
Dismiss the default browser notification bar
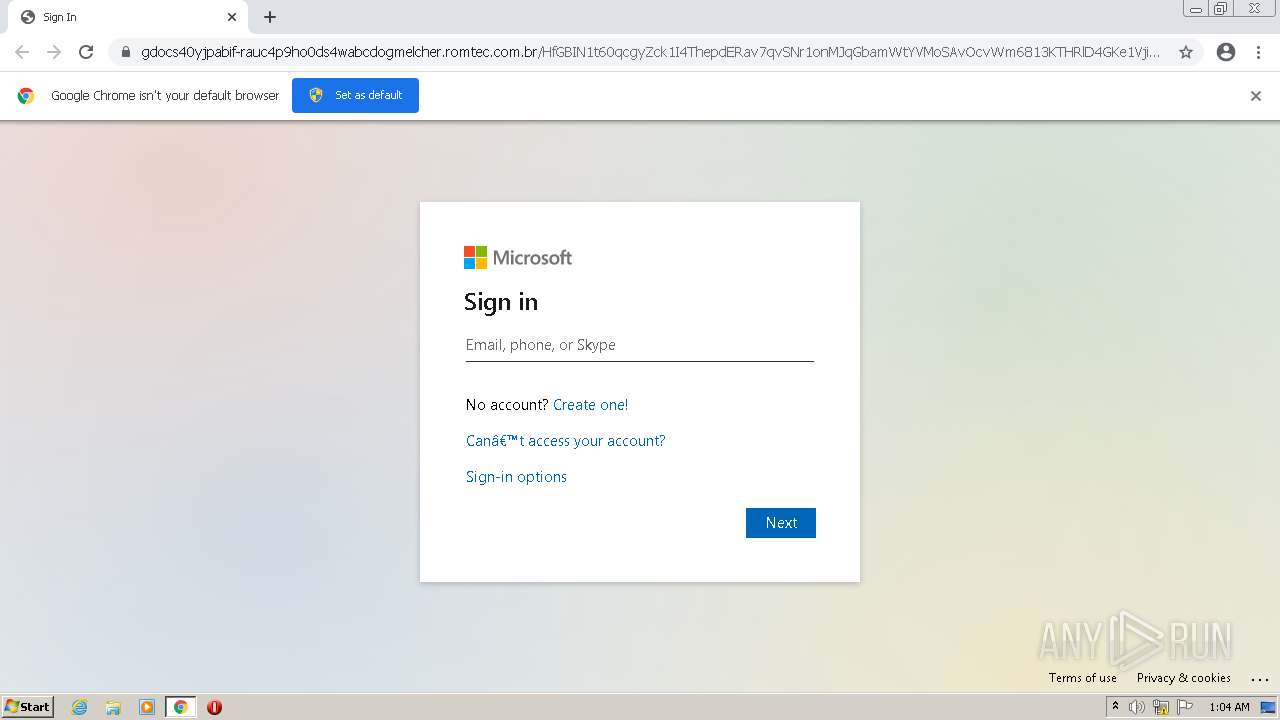1256,96
